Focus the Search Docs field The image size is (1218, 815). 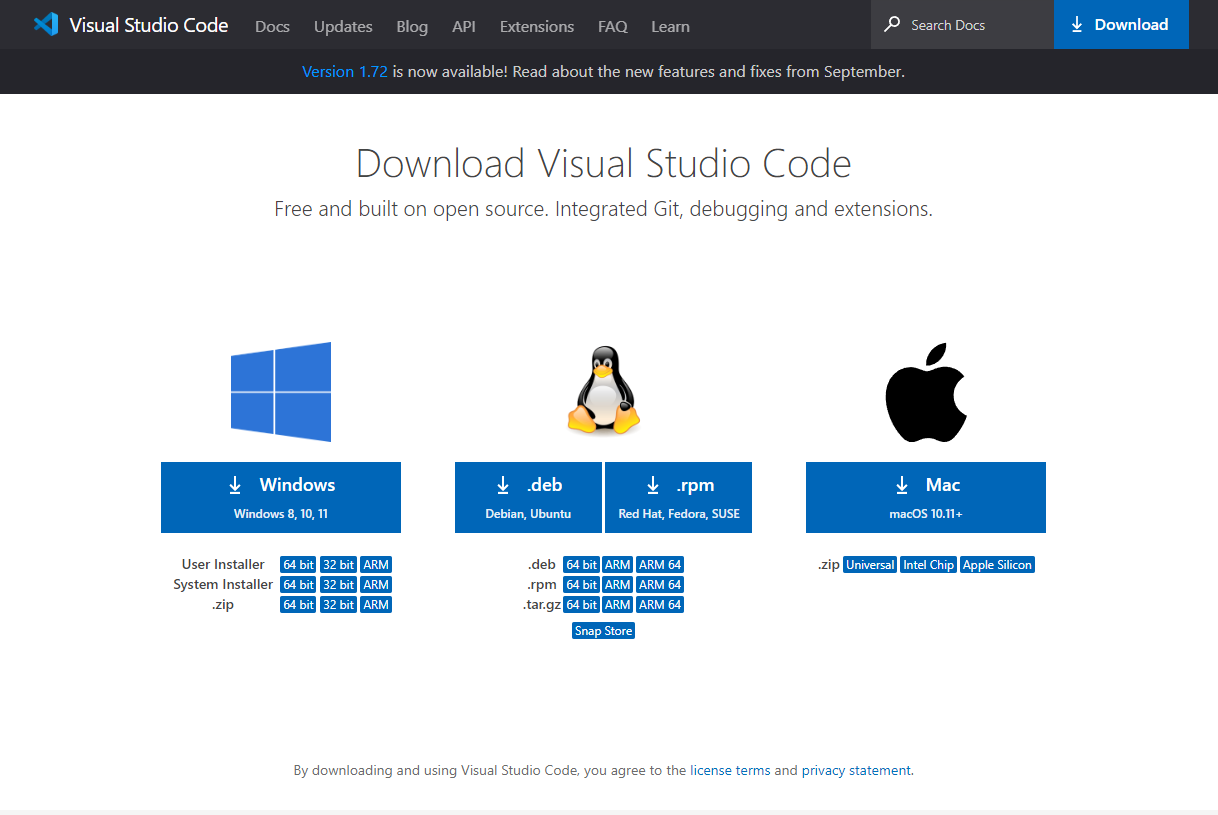click(962, 25)
